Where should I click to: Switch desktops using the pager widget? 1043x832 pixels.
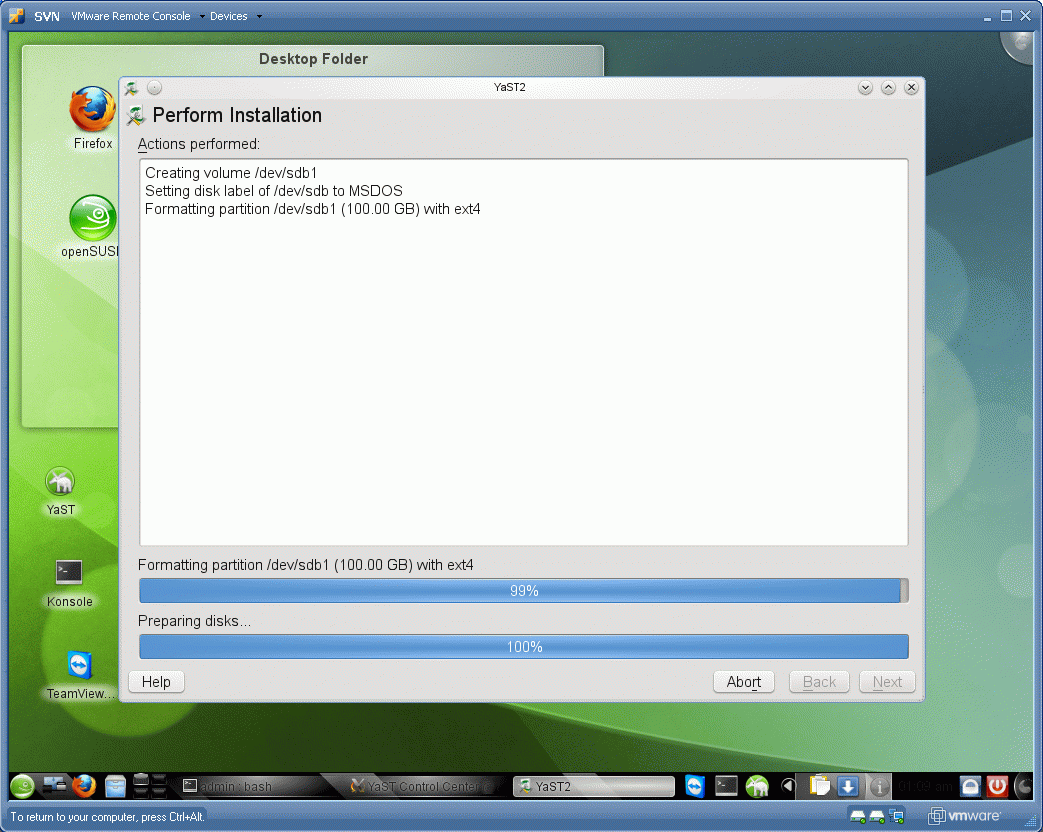pyautogui.click(x=149, y=786)
